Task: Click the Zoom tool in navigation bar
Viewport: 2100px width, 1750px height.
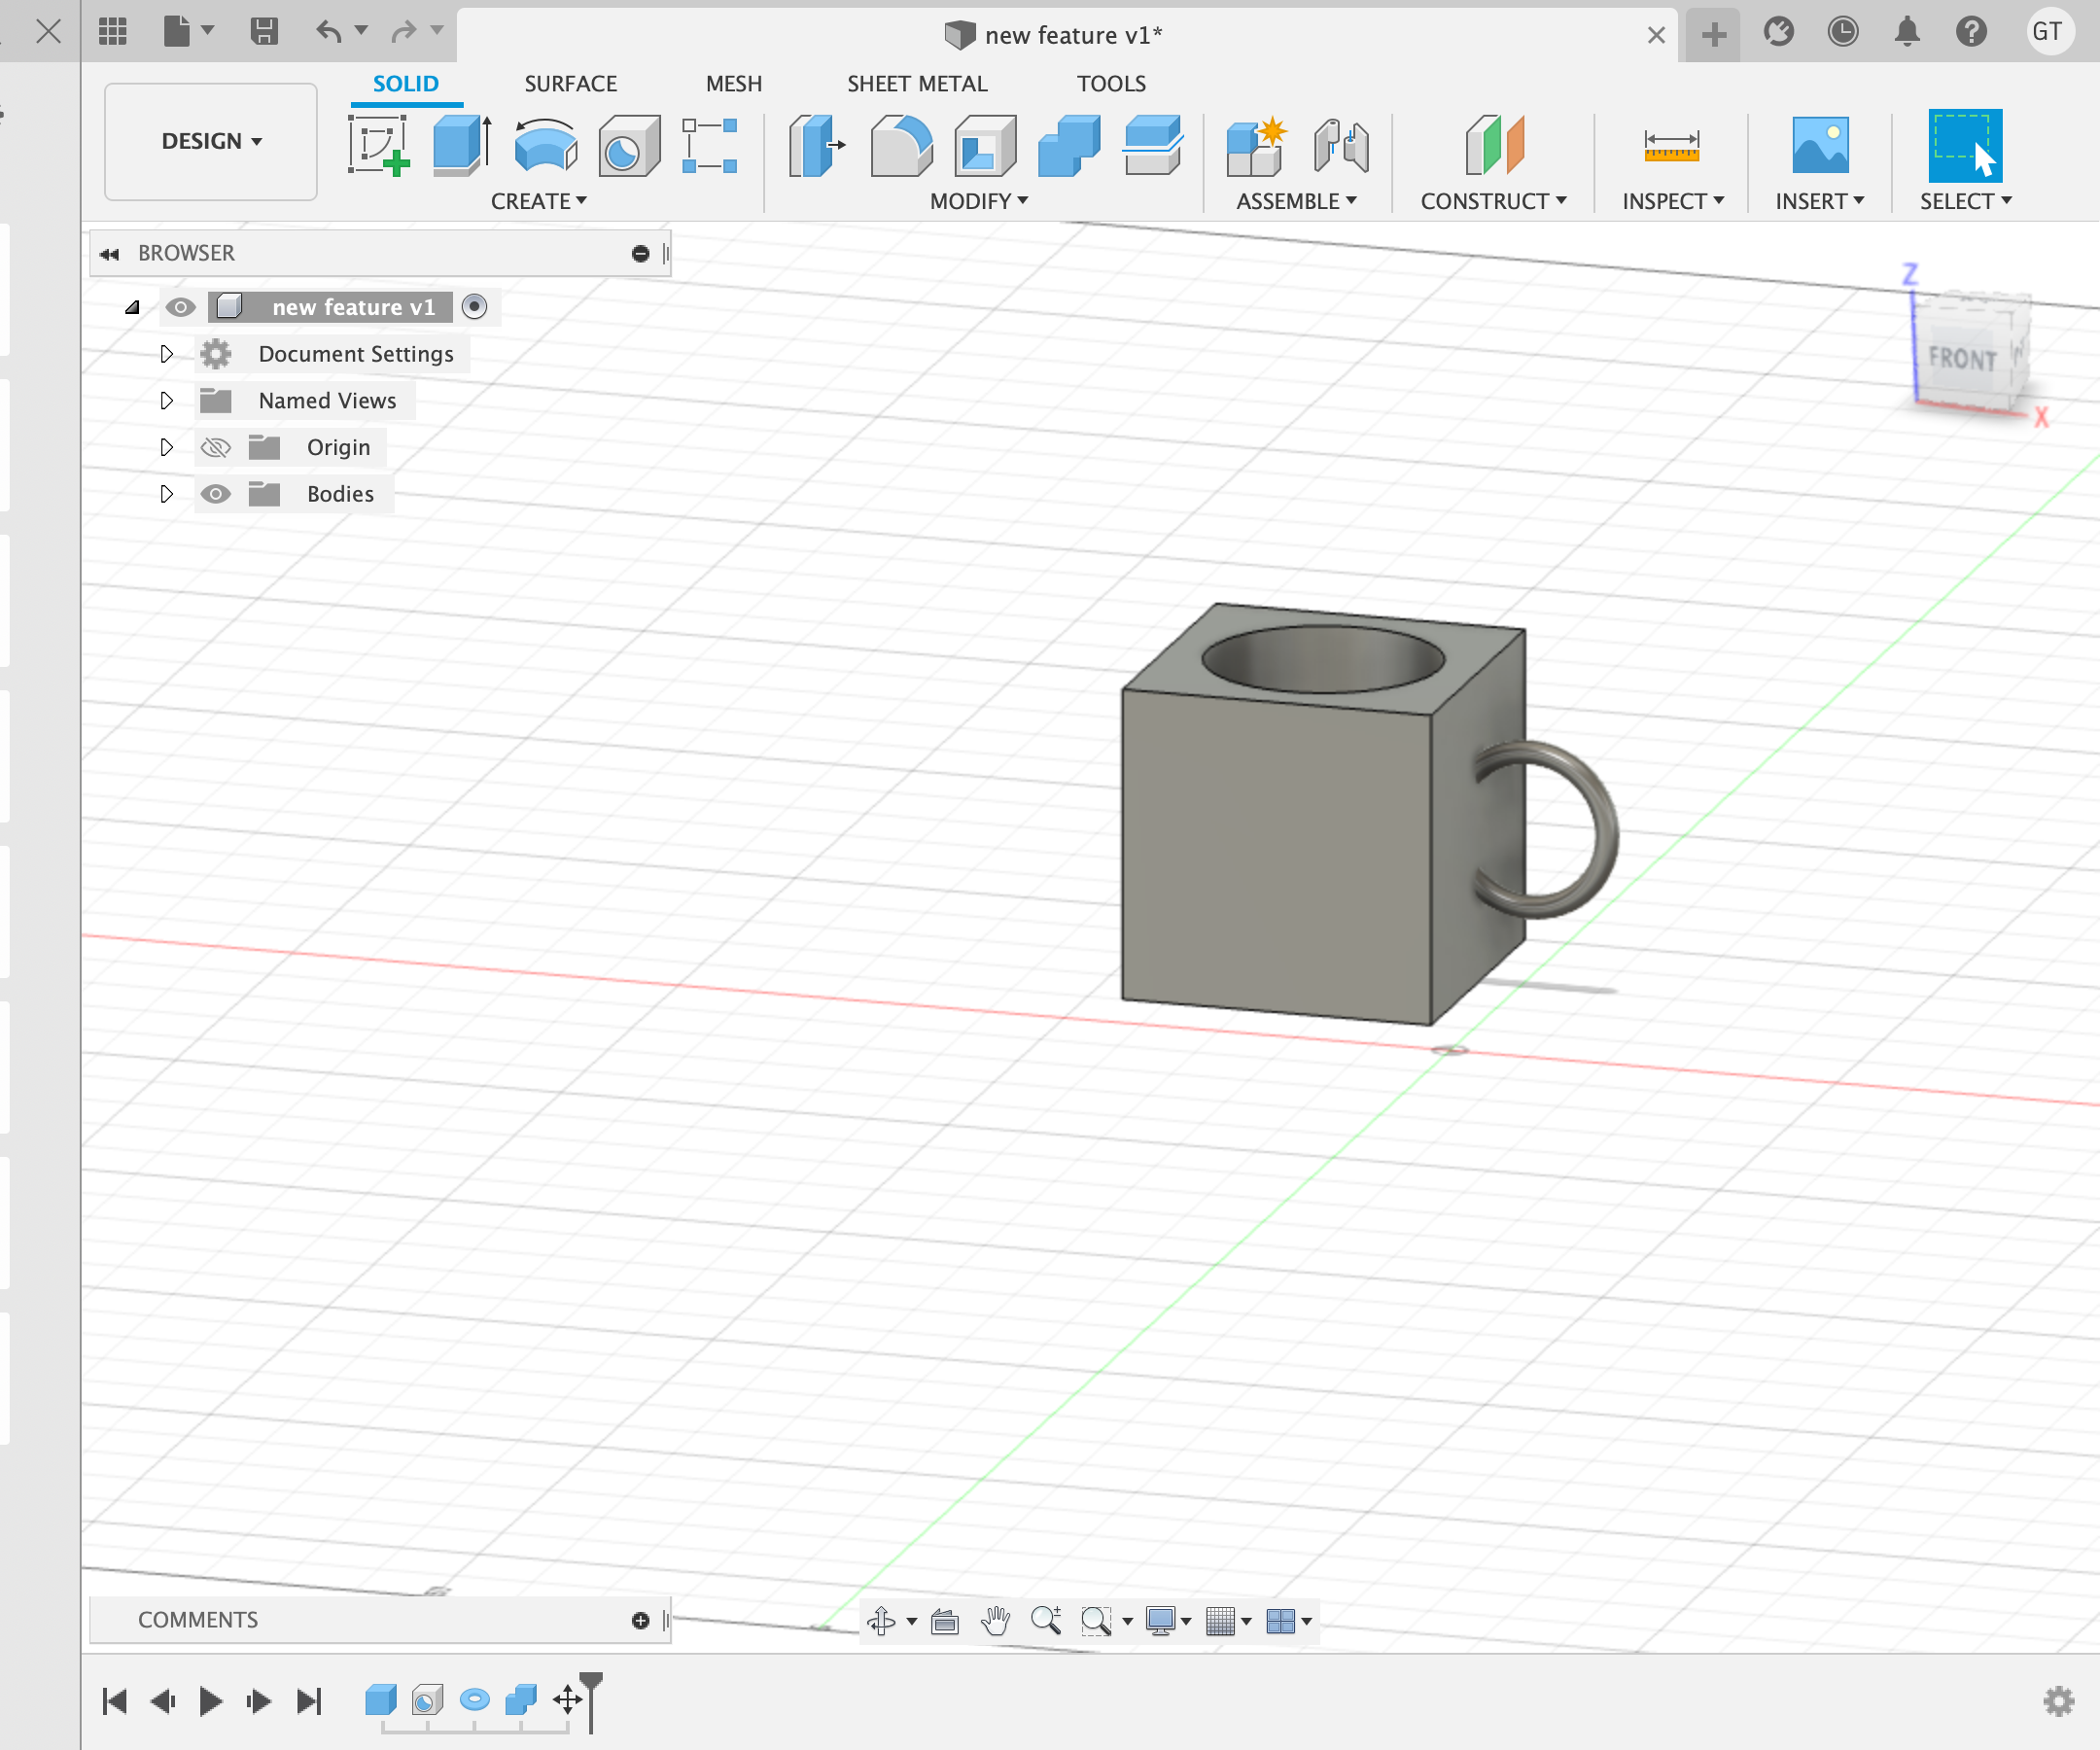Action: click(1046, 1621)
